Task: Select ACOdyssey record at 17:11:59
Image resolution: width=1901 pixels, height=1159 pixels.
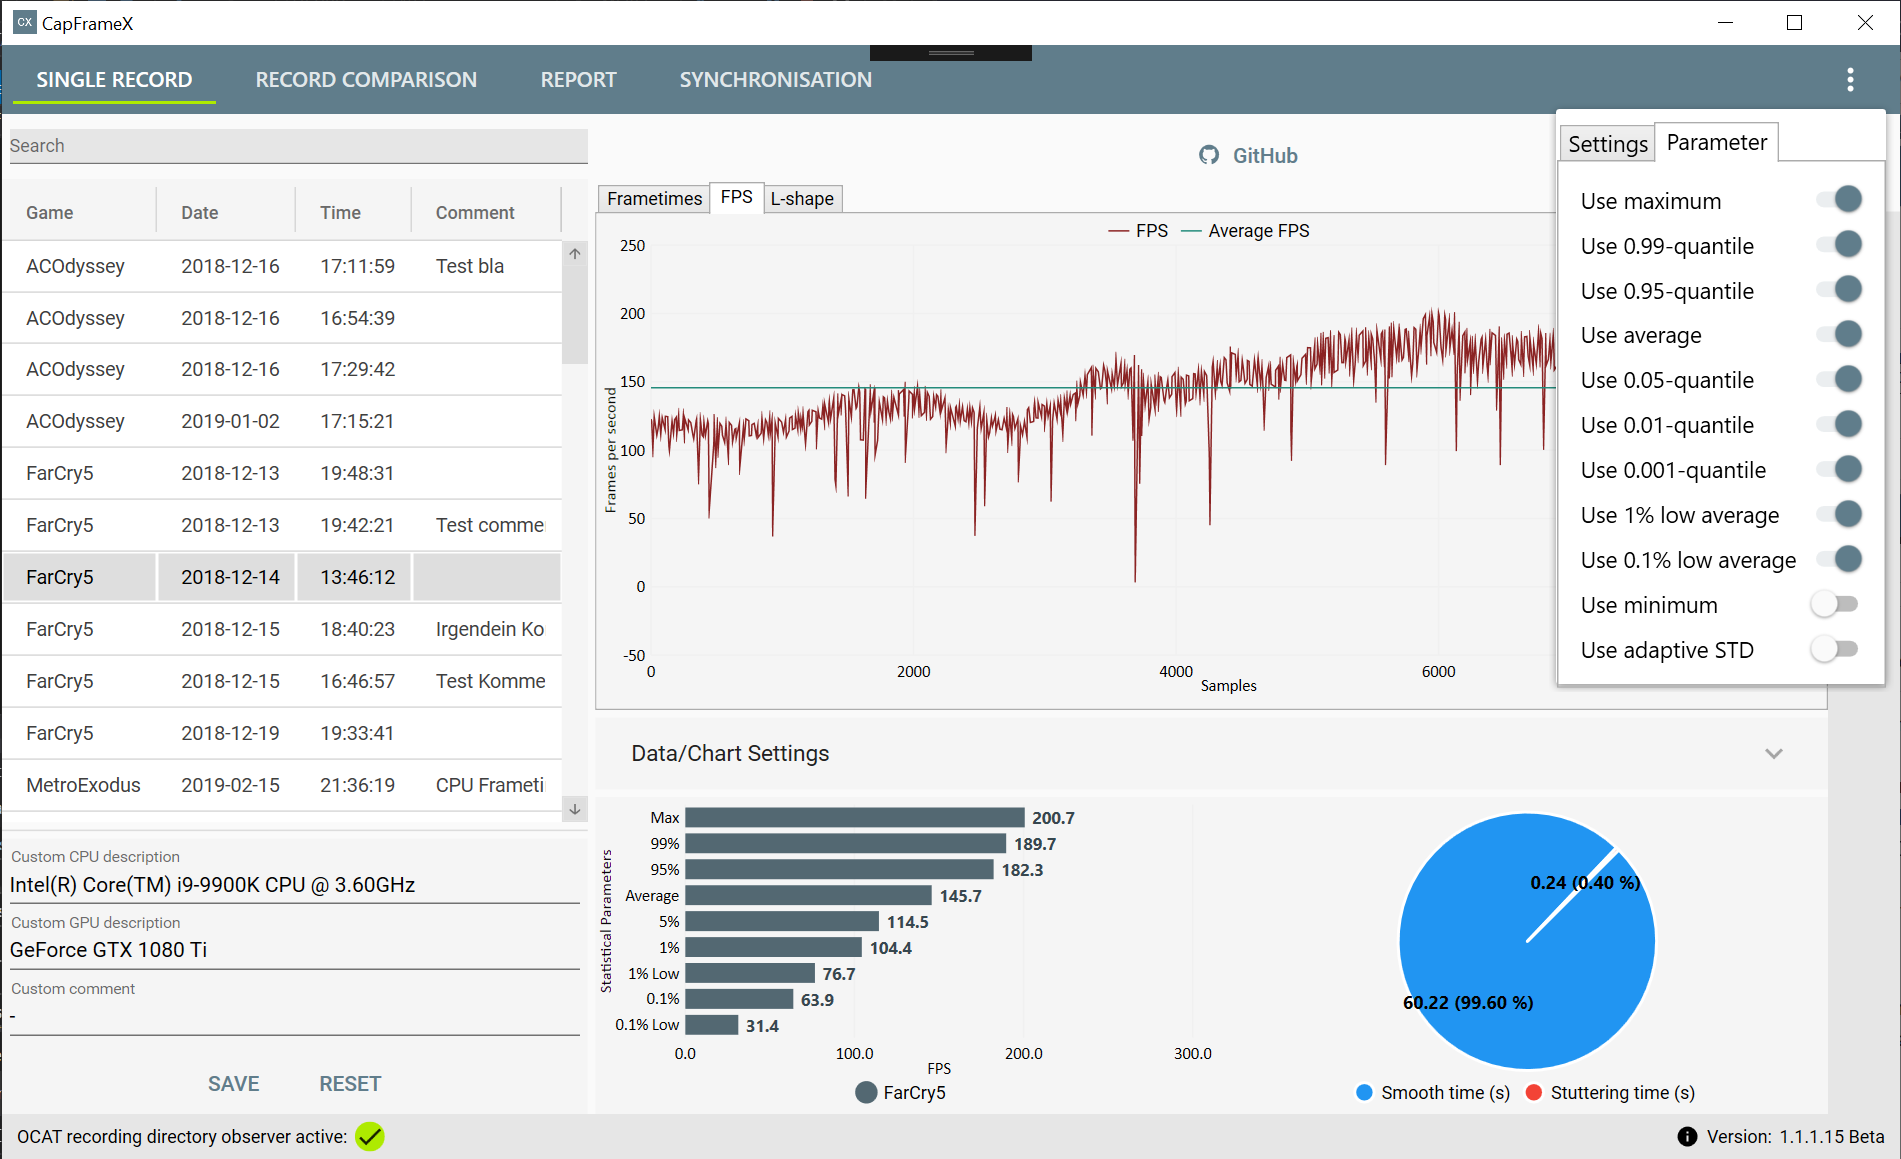Action: [282, 266]
